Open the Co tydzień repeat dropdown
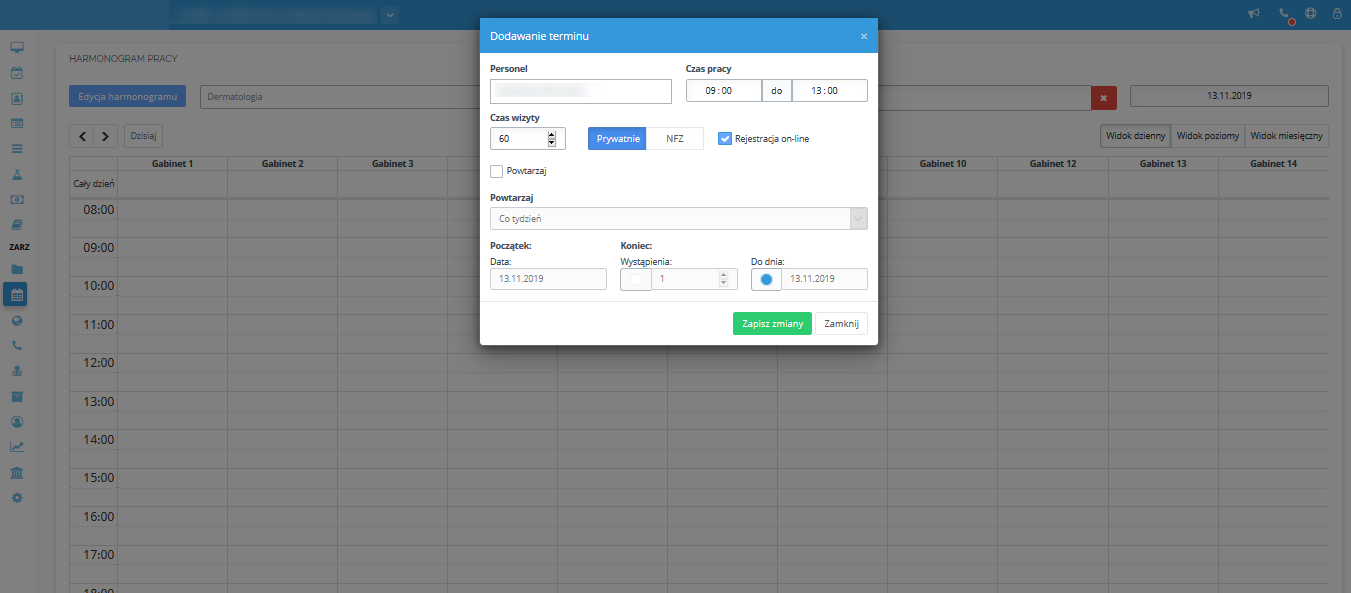1351x593 pixels. coord(679,219)
